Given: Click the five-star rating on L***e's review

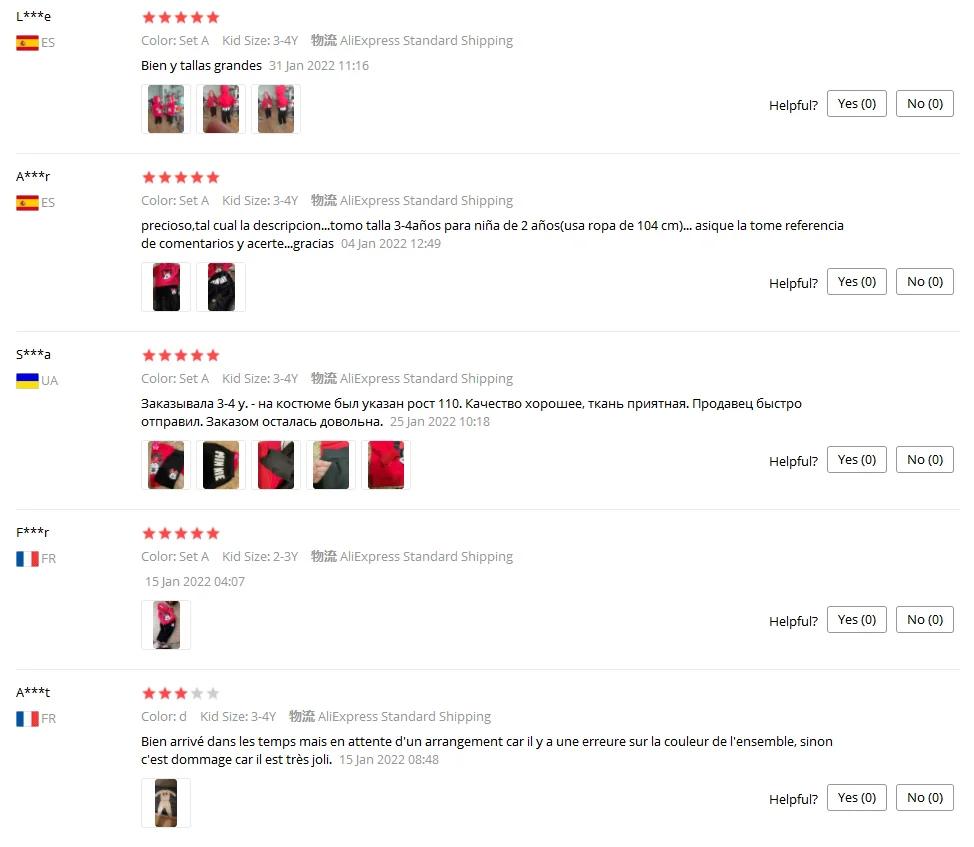Looking at the screenshot, I should [181, 17].
